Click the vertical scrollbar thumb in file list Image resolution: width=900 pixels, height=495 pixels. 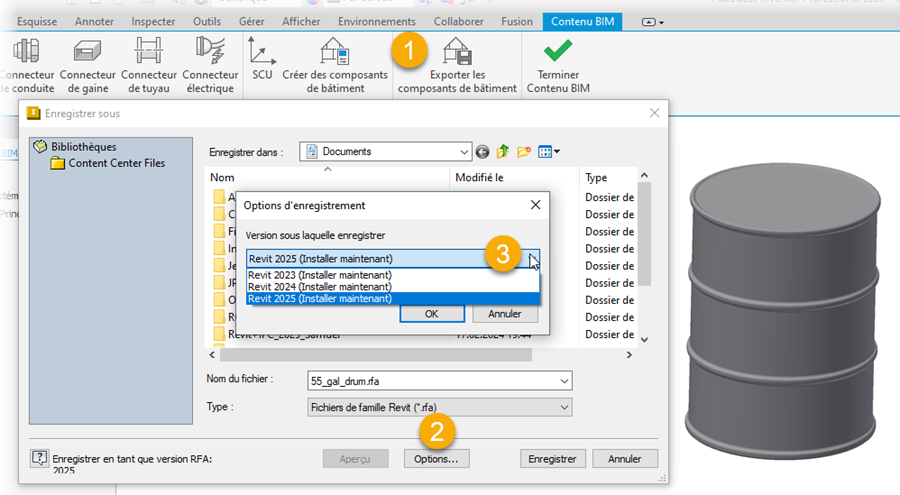[644, 234]
